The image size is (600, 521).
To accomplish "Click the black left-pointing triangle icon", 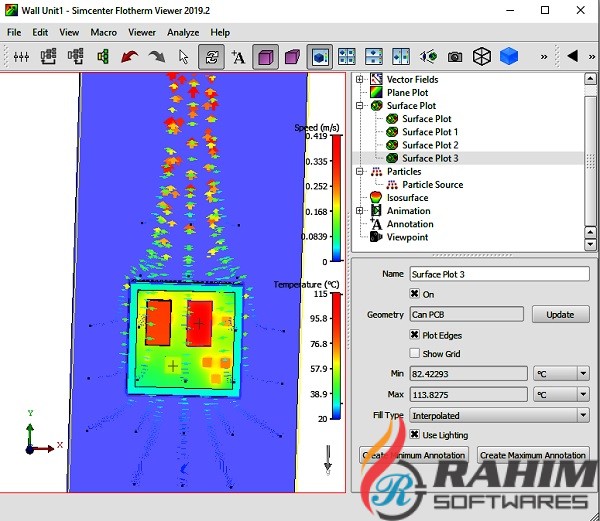I will tap(572, 56).
